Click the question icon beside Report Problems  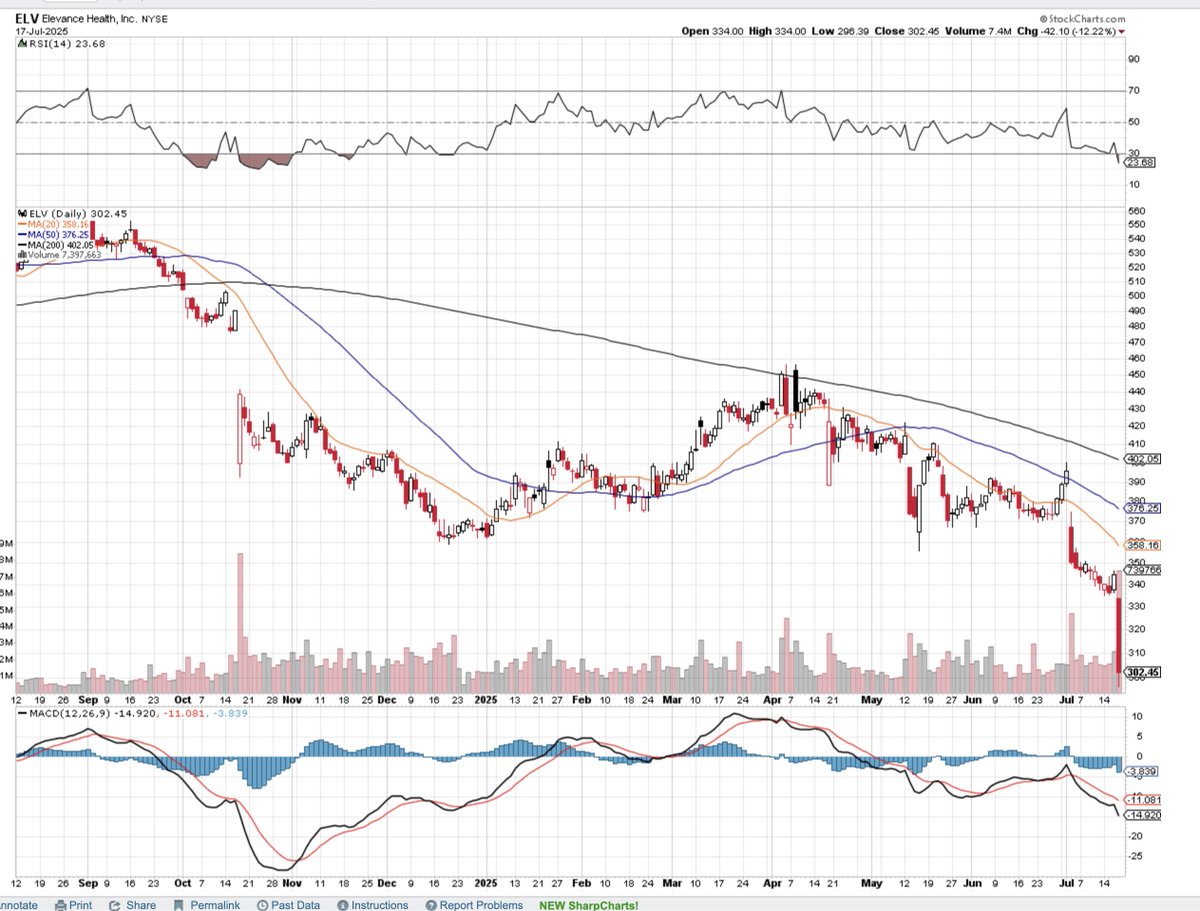pos(431,905)
